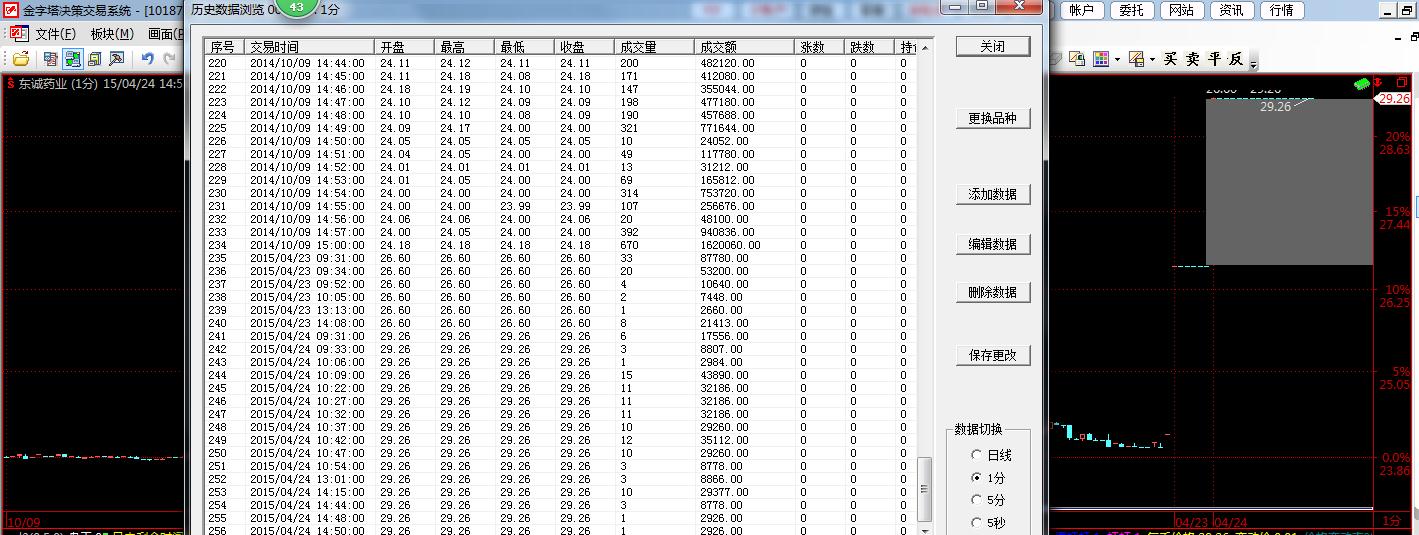1419x535 pixels.
Task: Click the 最高 column header
Action: click(x=464, y=47)
